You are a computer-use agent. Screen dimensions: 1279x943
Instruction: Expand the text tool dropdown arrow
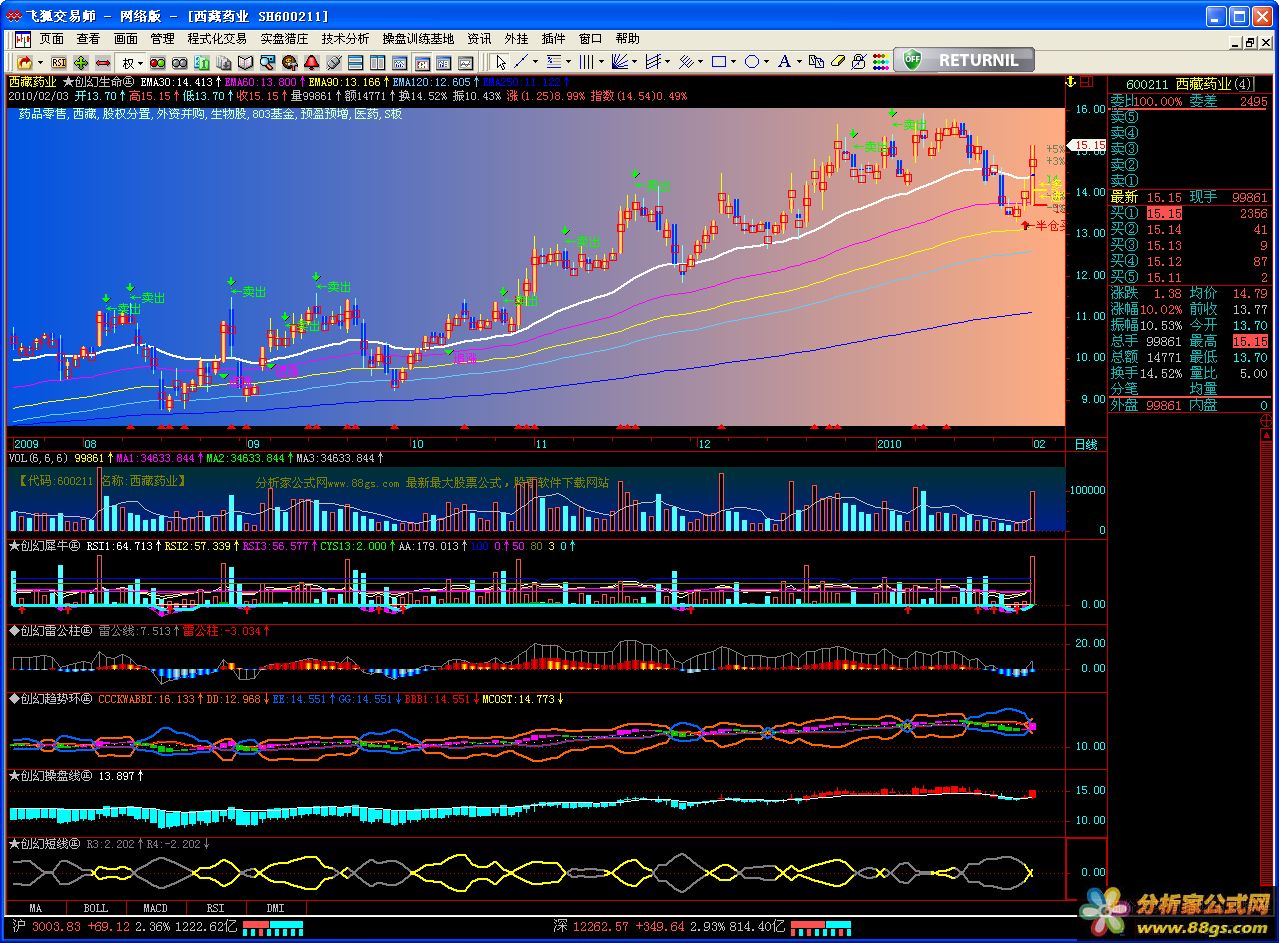(x=799, y=62)
